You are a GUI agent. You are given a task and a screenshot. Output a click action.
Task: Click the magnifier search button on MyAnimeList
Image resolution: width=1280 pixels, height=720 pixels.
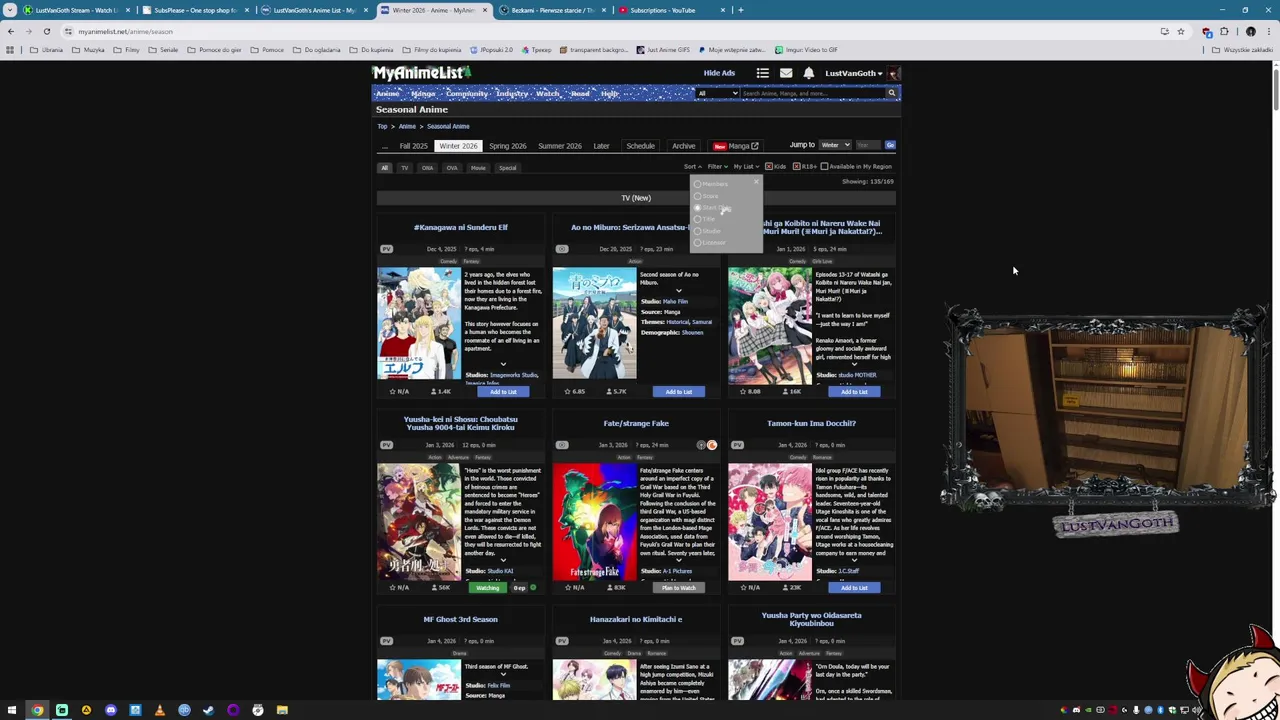point(891,93)
